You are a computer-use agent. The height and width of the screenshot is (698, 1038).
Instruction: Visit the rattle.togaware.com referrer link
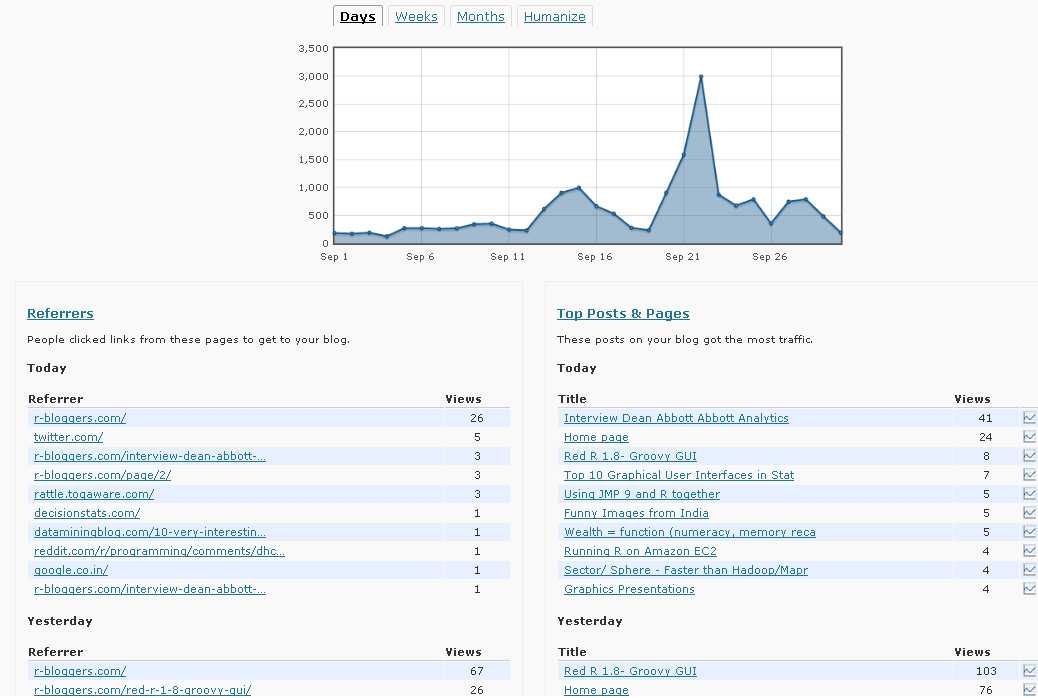tap(94, 494)
